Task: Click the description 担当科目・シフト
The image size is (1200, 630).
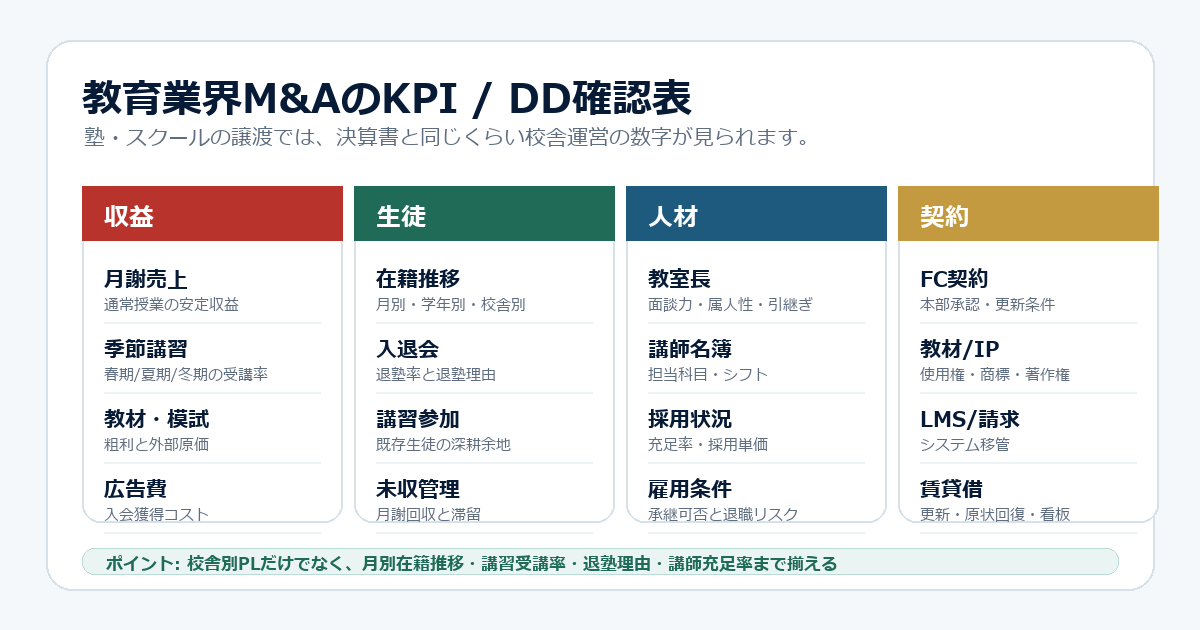Action: click(x=708, y=375)
